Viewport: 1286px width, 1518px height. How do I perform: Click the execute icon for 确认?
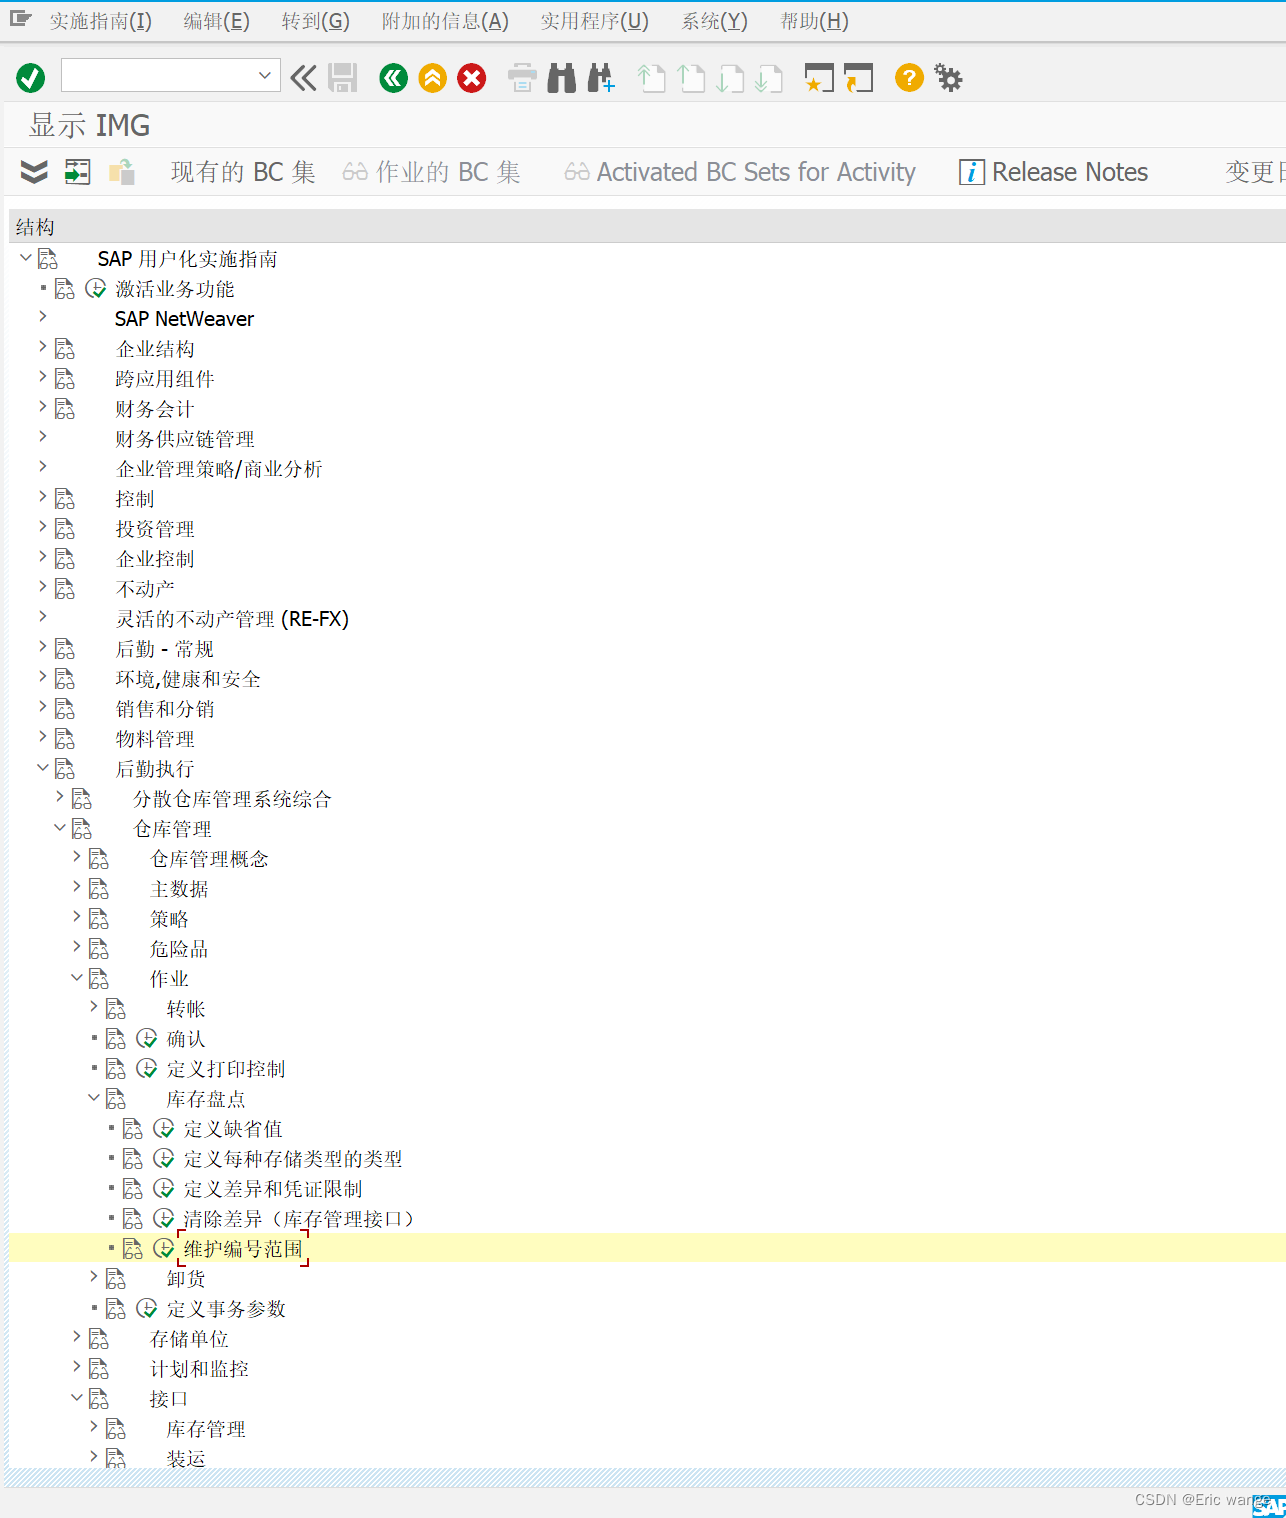point(147,1038)
